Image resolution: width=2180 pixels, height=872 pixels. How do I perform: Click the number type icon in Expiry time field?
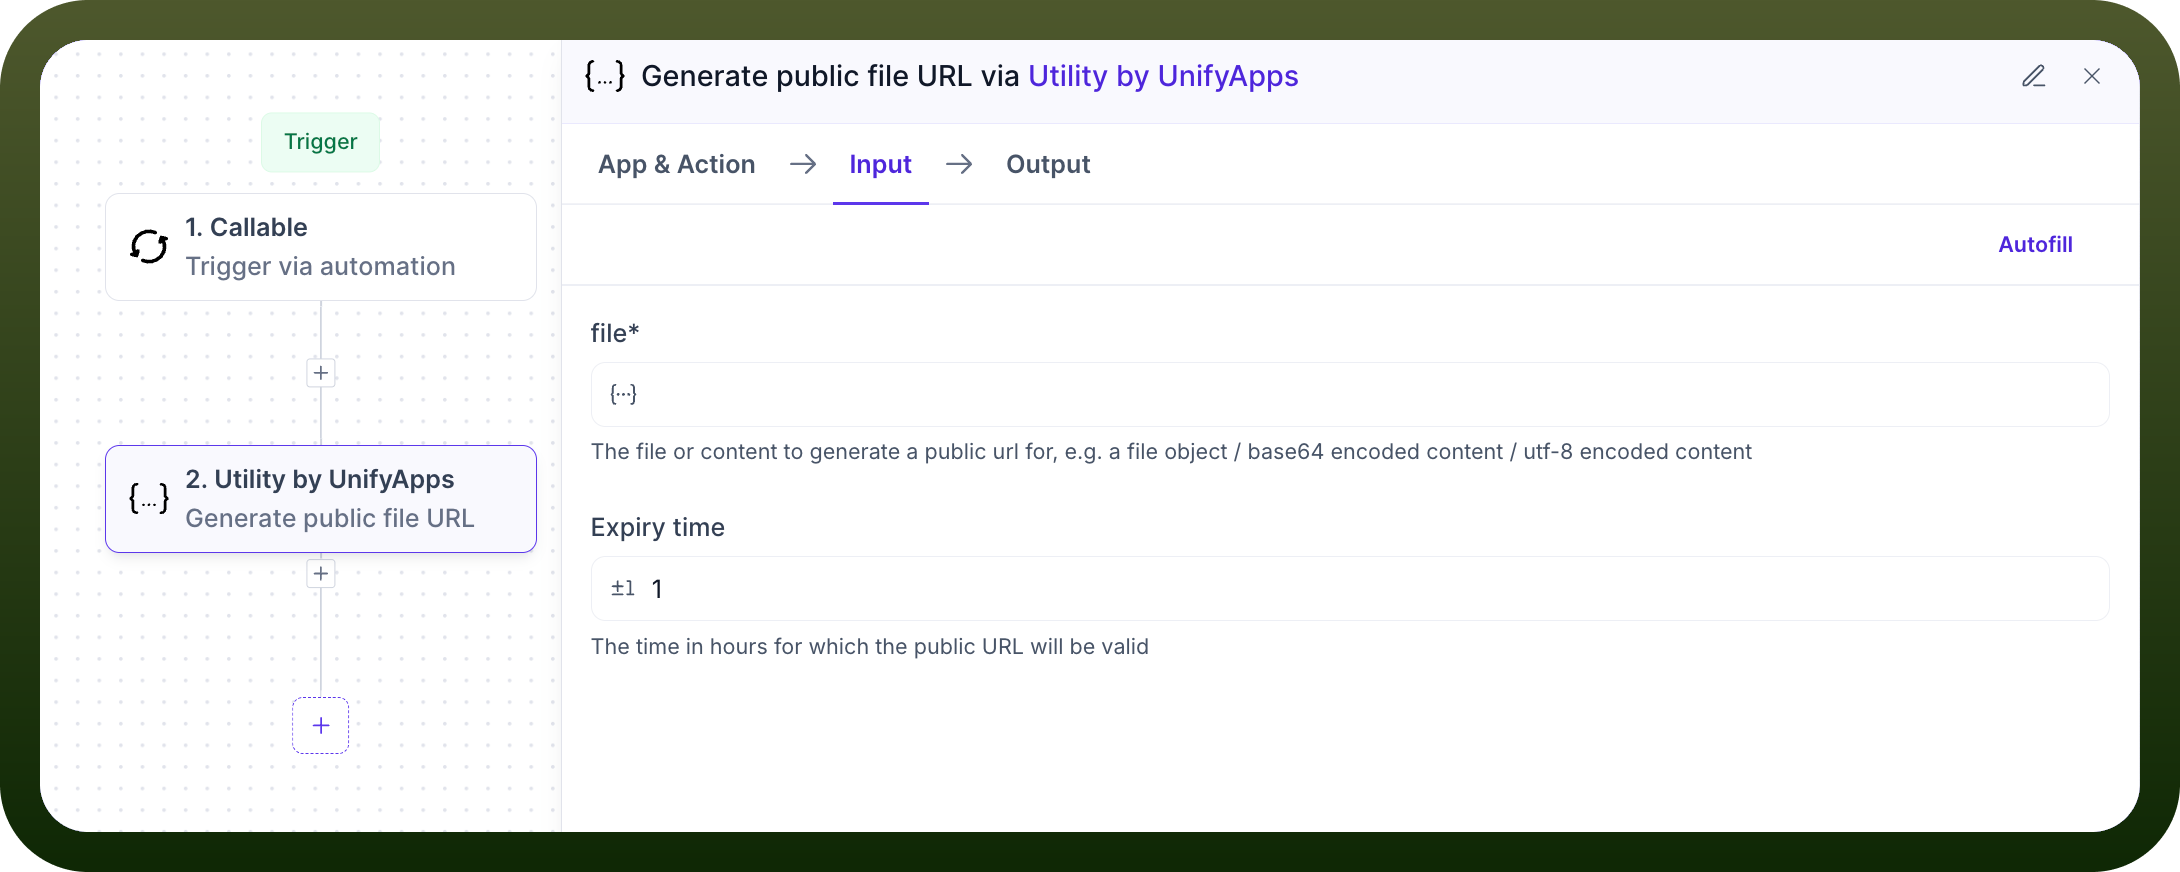coord(623,588)
